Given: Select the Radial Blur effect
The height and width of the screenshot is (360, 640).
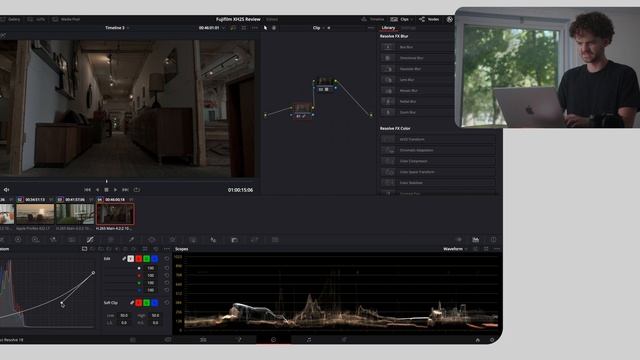Looking at the screenshot, I should point(416,101).
